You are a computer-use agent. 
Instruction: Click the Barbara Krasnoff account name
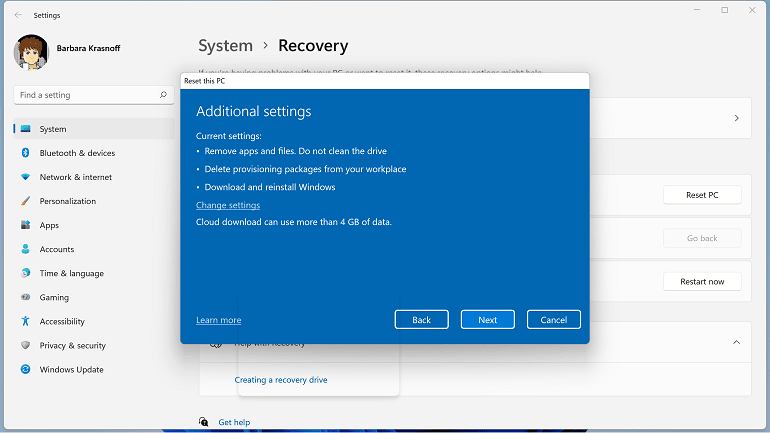(x=88, y=48)
